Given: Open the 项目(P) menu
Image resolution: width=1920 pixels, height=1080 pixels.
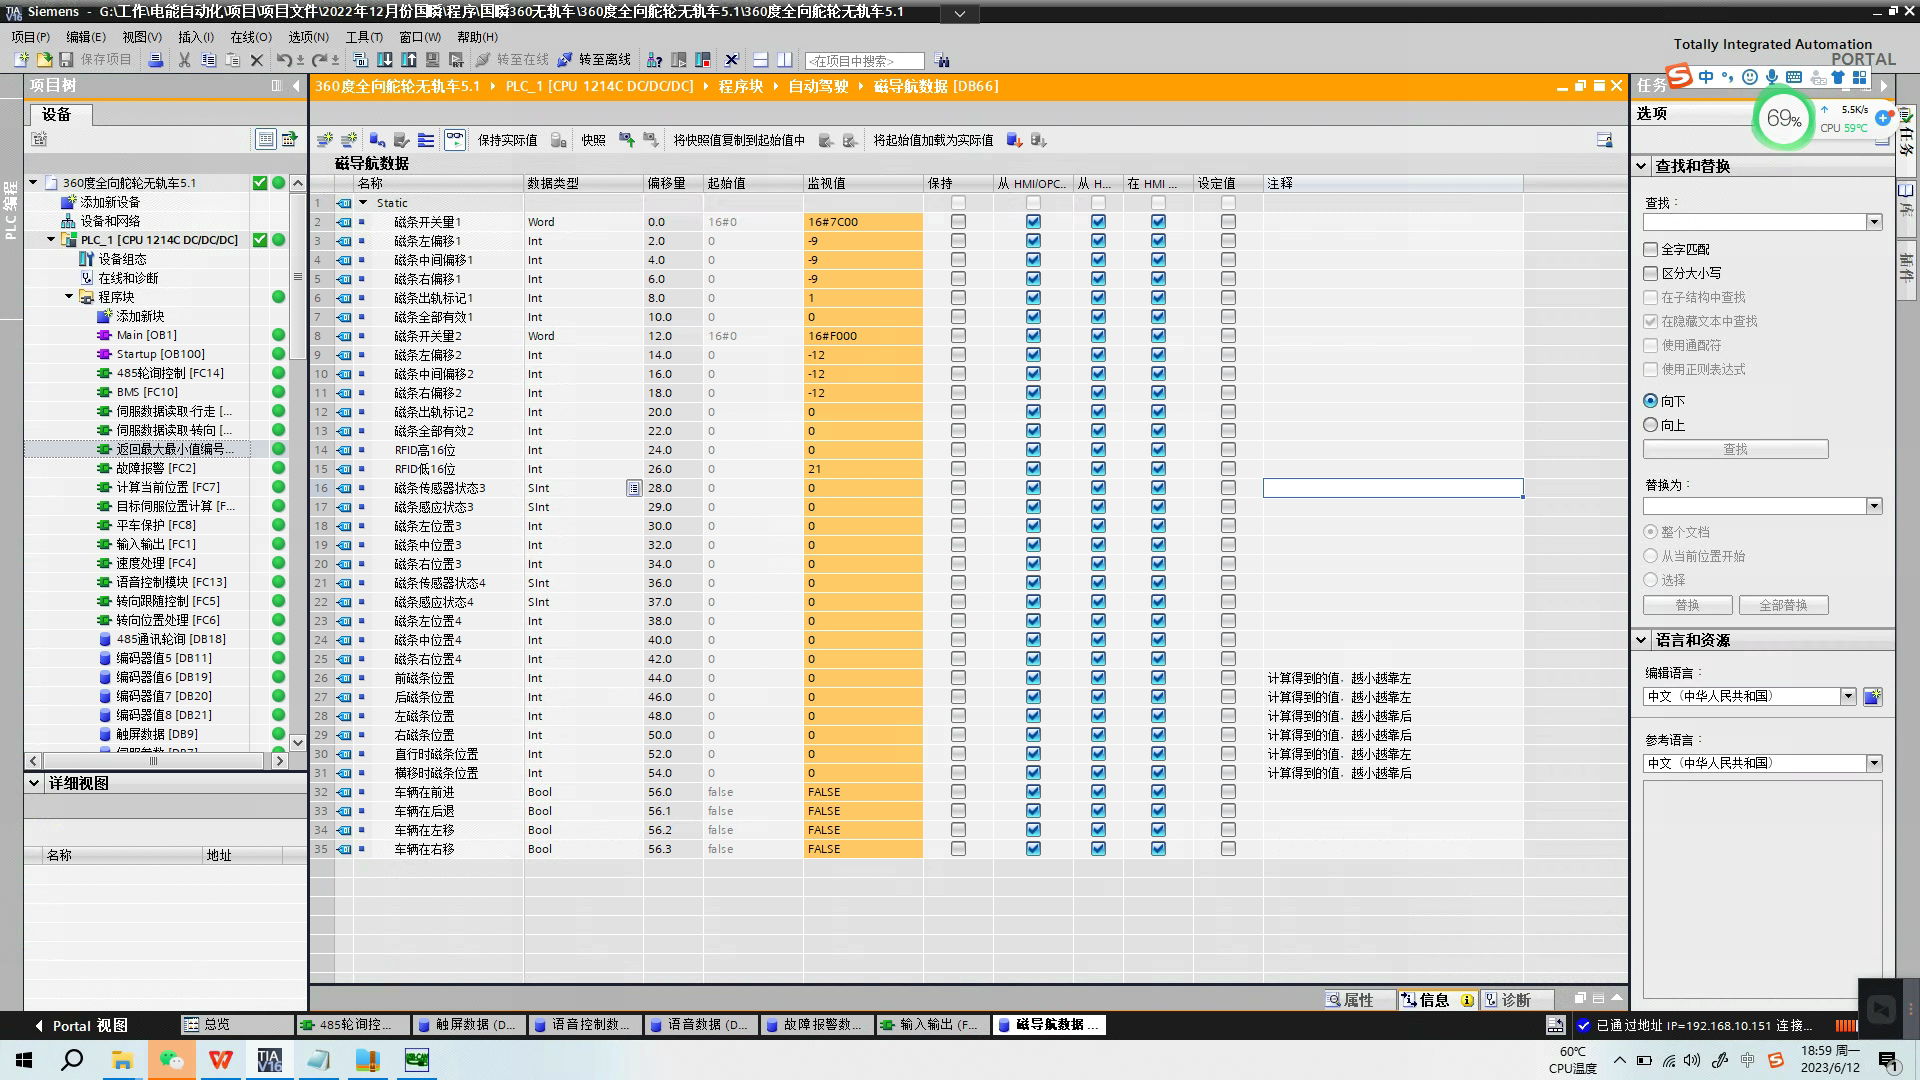Looking at the screenshot, I should (x=30, y=37).
